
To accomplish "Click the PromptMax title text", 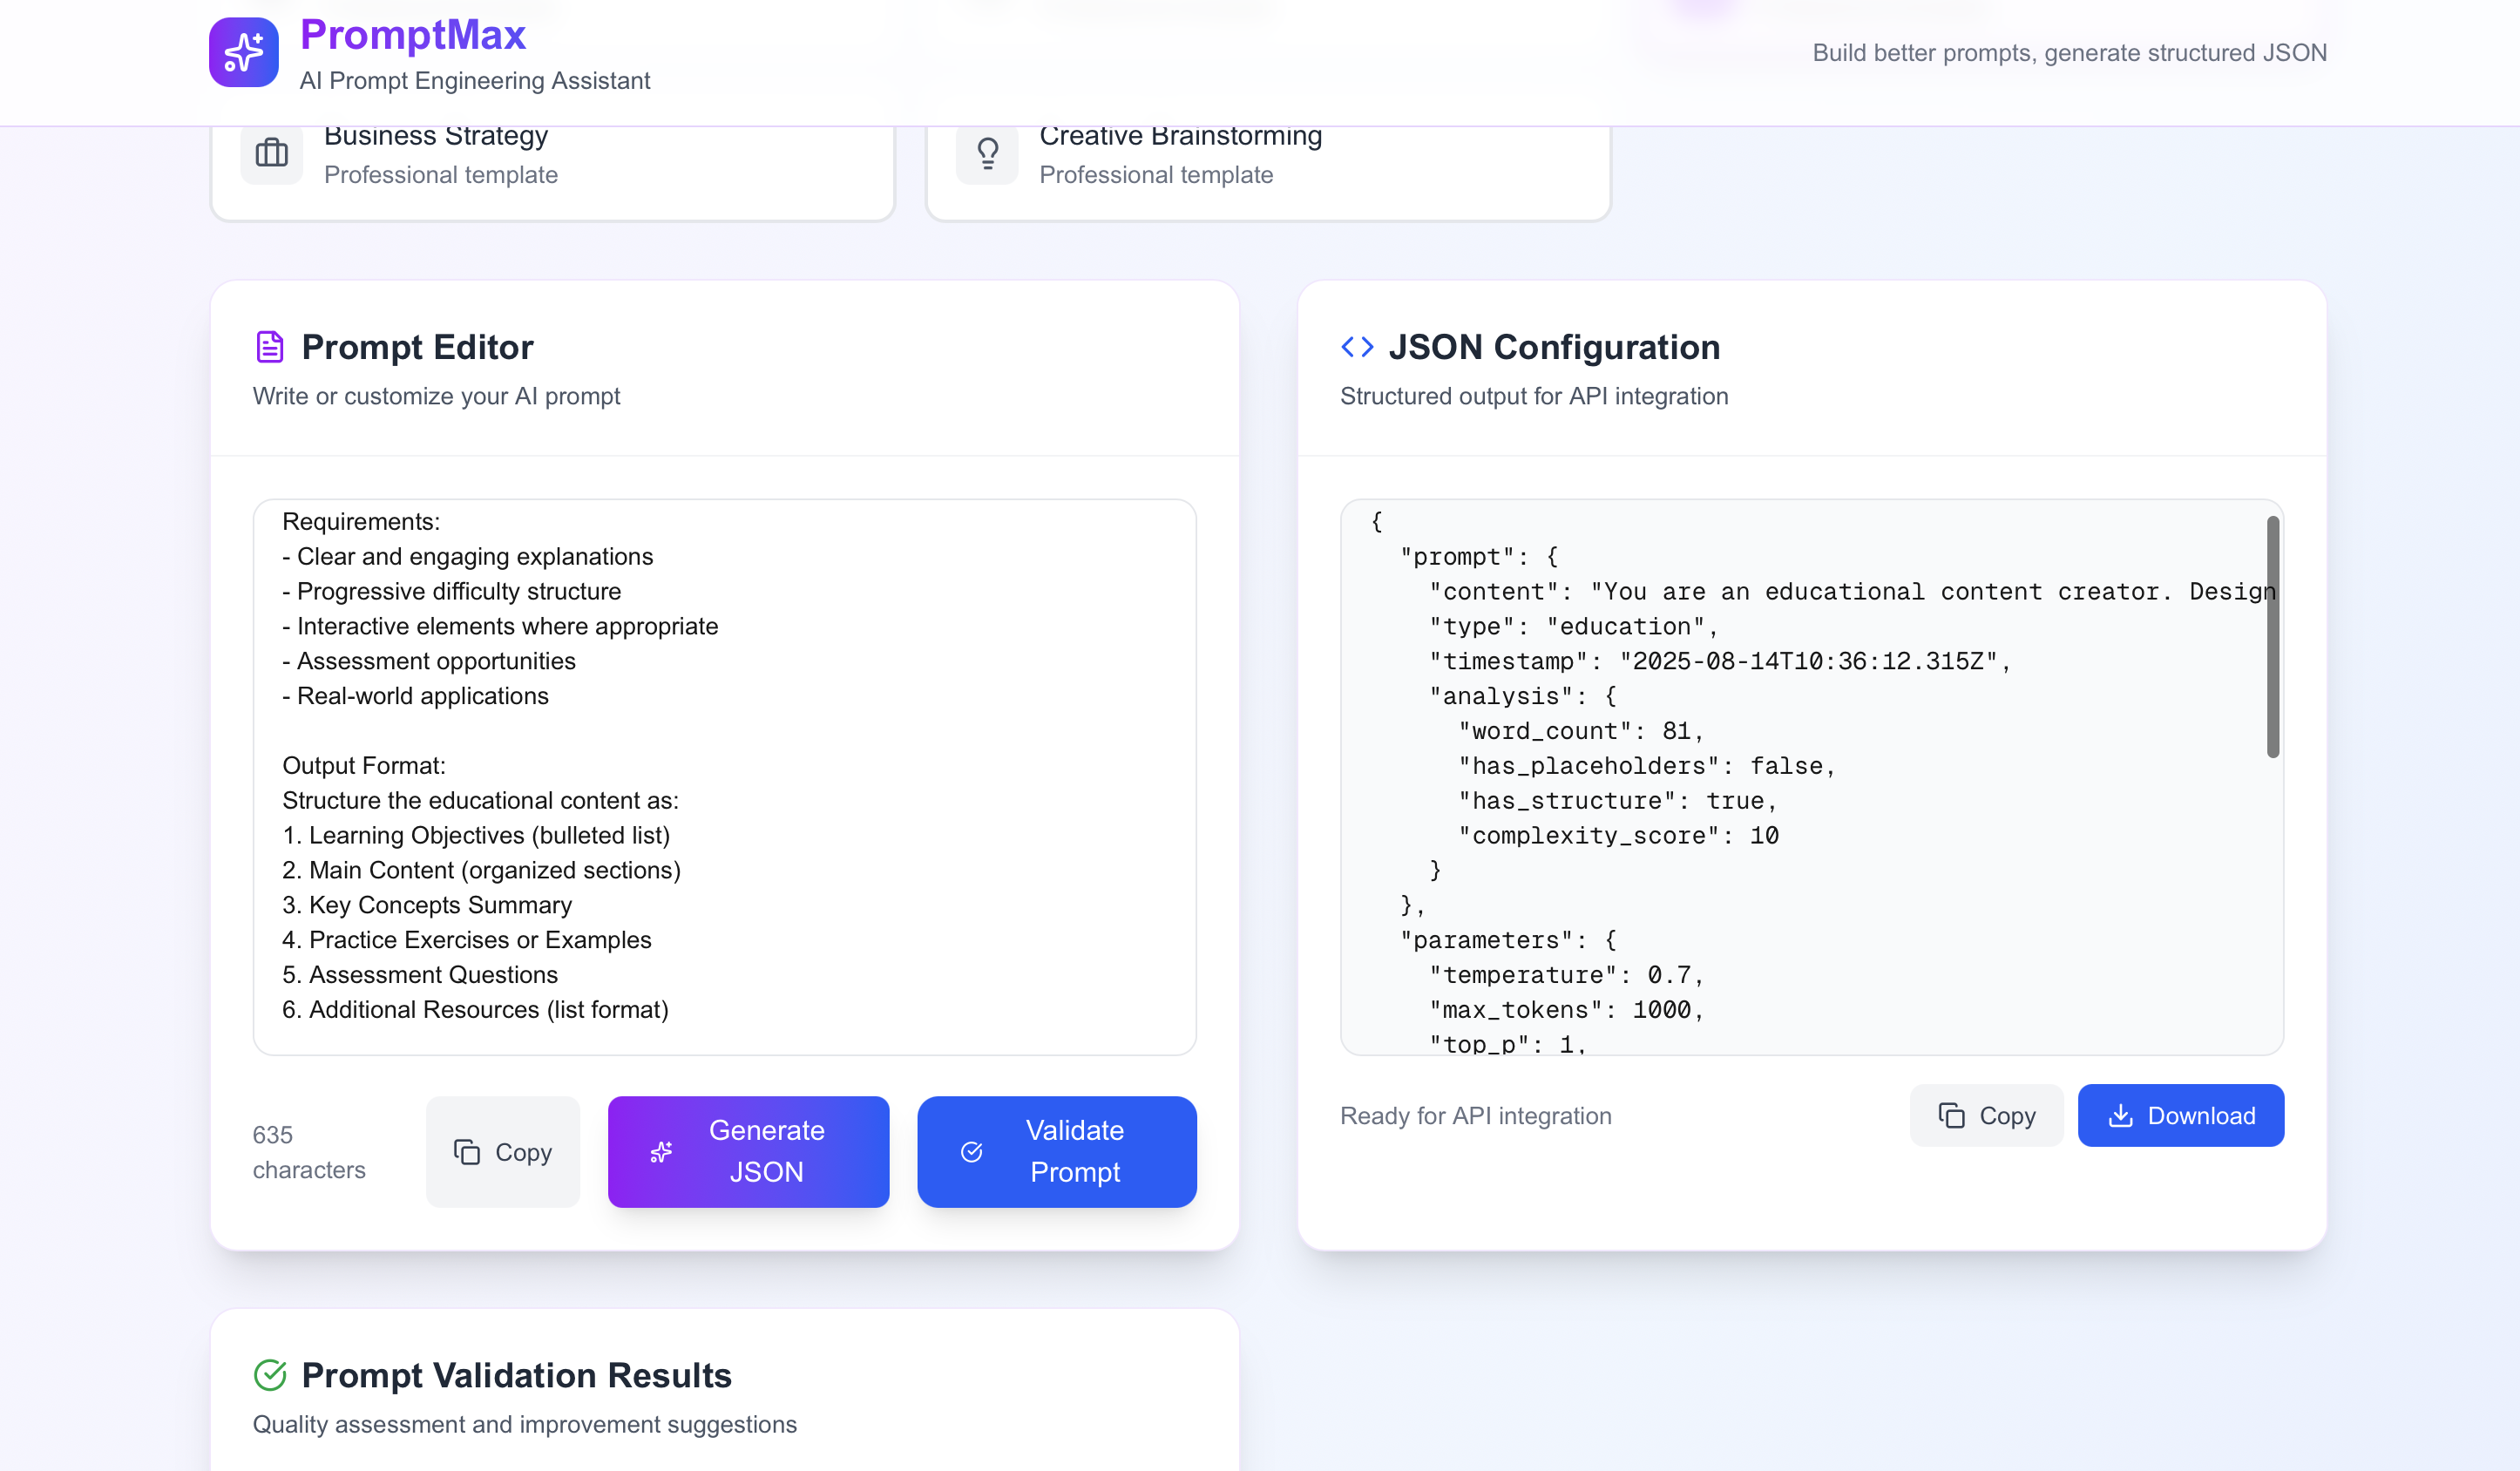I will (x=413, y=35).
